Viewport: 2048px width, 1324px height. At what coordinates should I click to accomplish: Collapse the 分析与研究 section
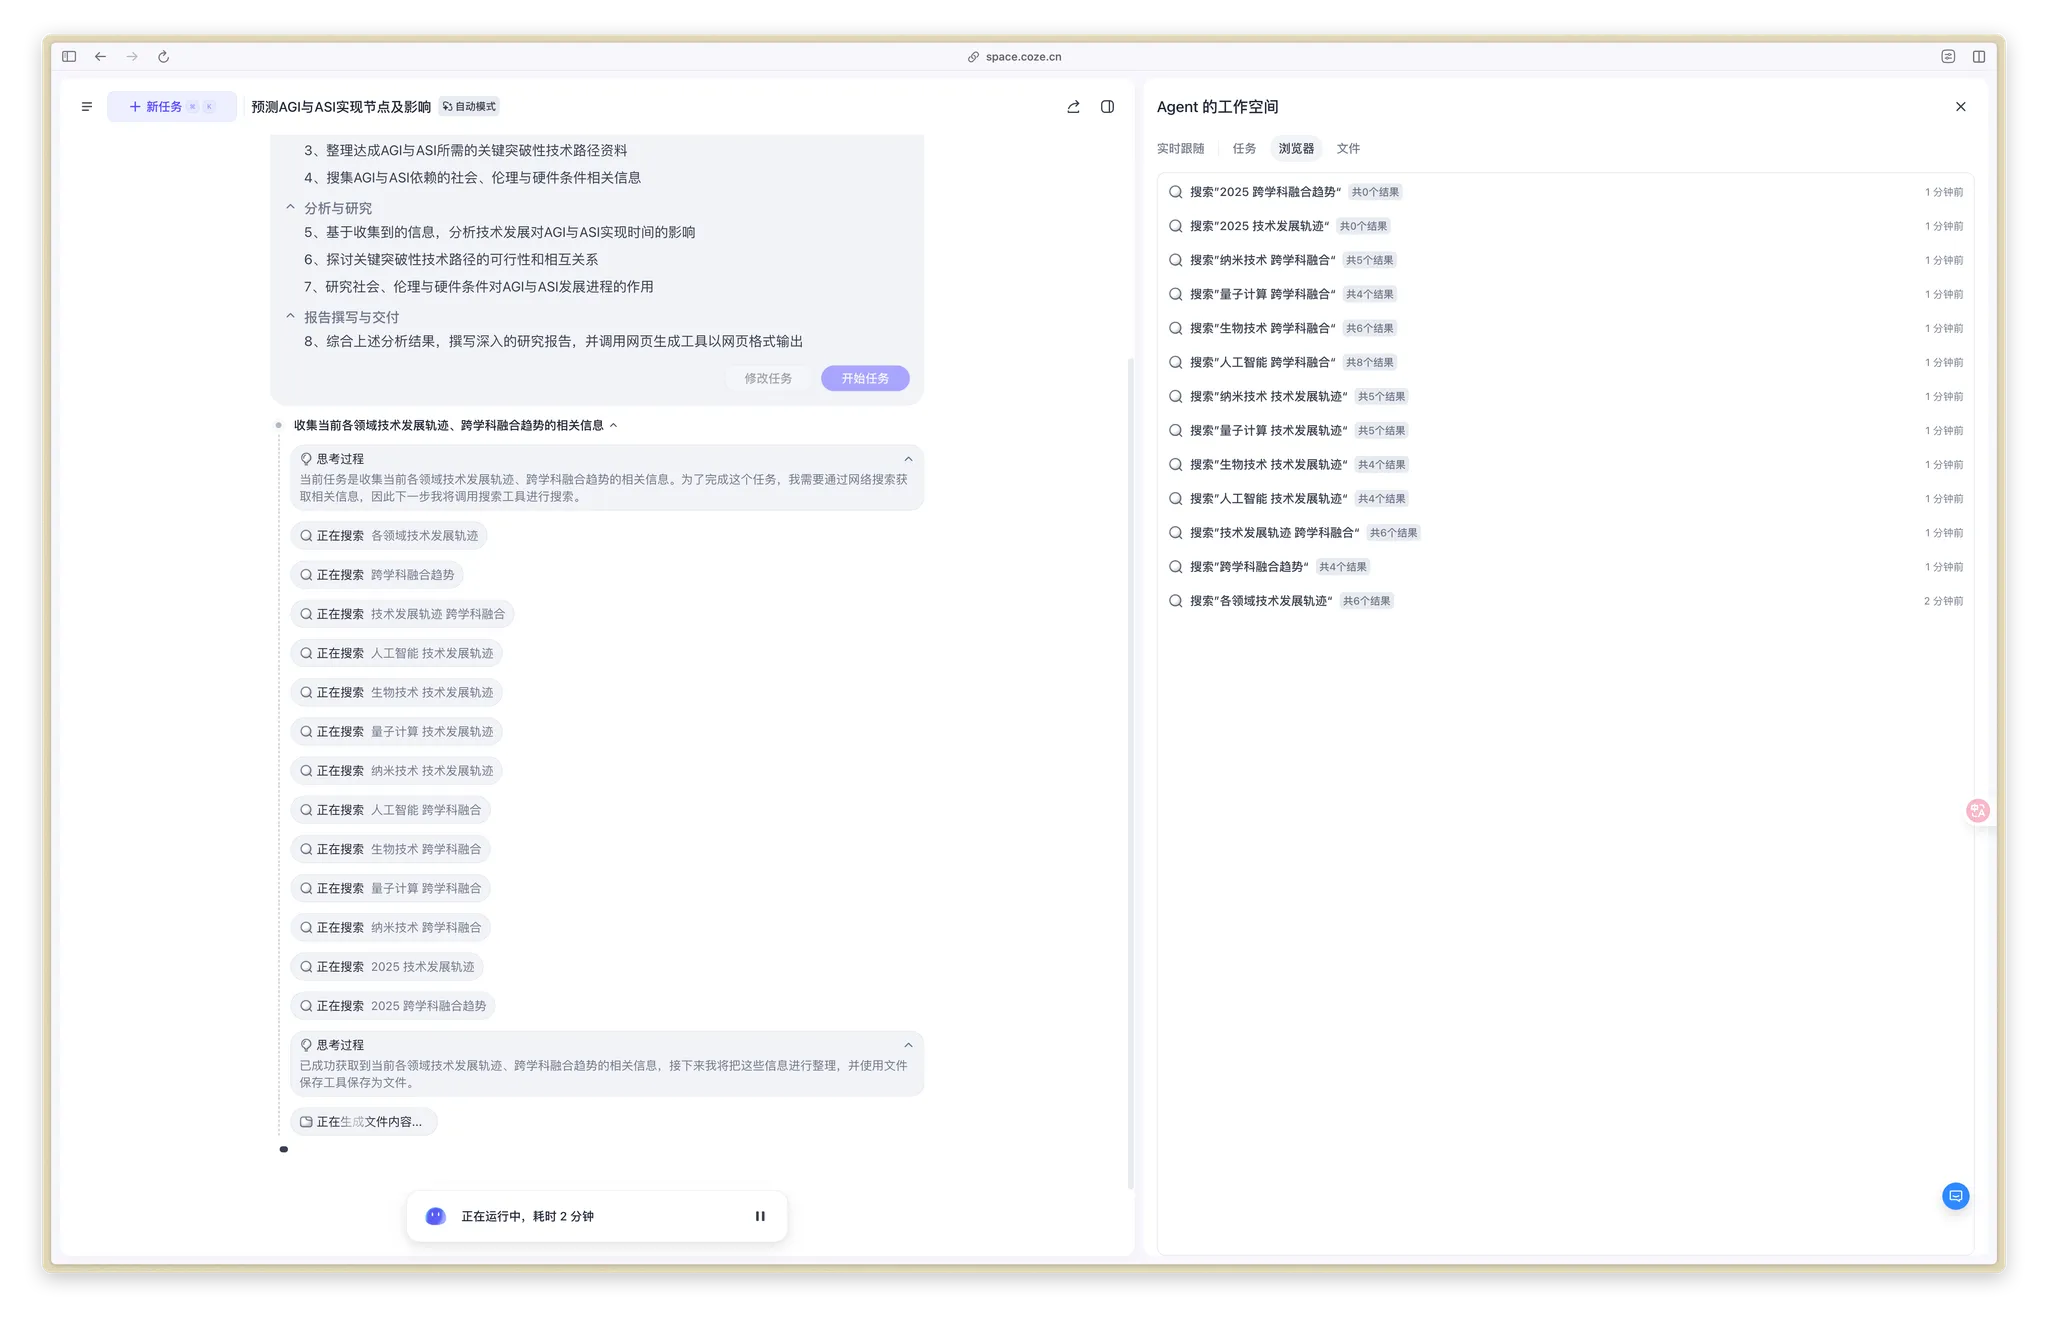coord(291,208)
